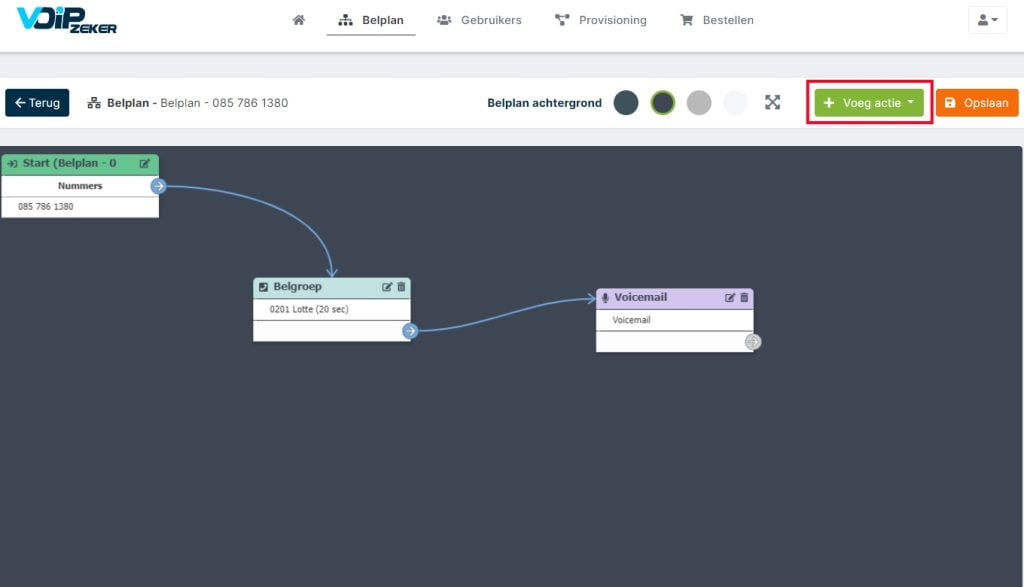Go back with the Terug button

37,103
